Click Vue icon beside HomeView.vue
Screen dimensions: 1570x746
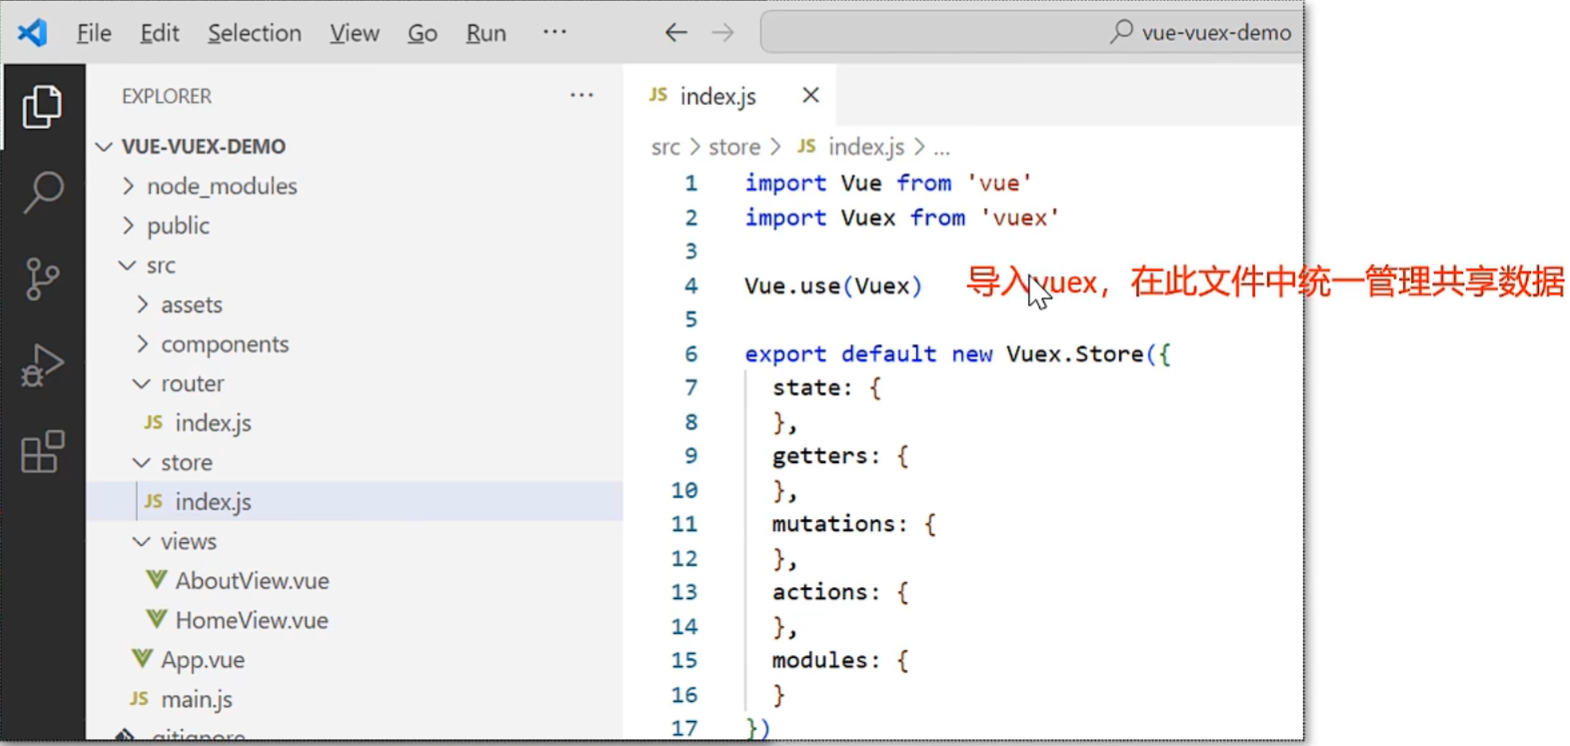click(x=156, y=620)
